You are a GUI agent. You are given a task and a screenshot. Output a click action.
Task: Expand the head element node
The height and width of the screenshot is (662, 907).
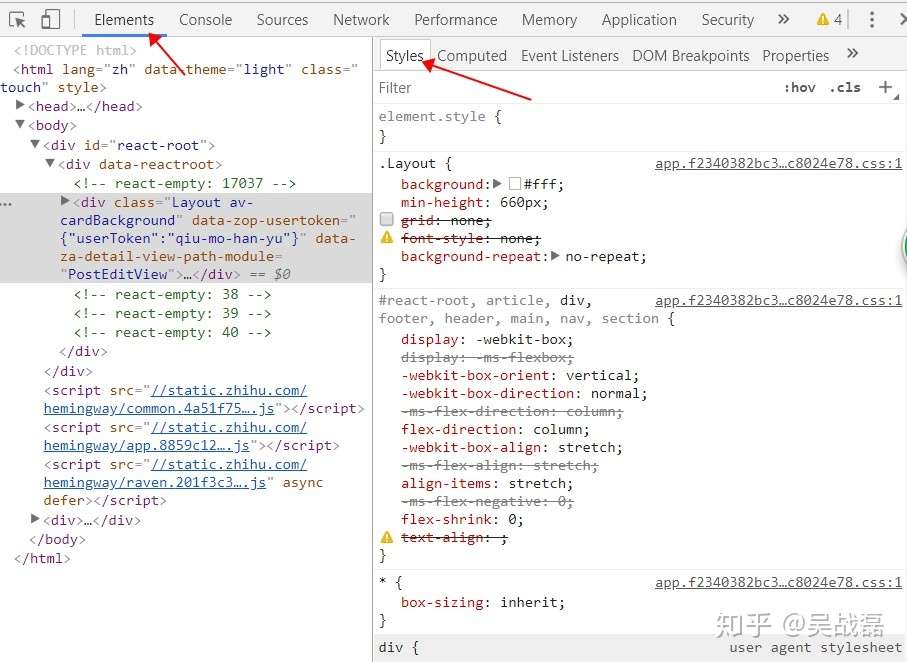point(20,105)
